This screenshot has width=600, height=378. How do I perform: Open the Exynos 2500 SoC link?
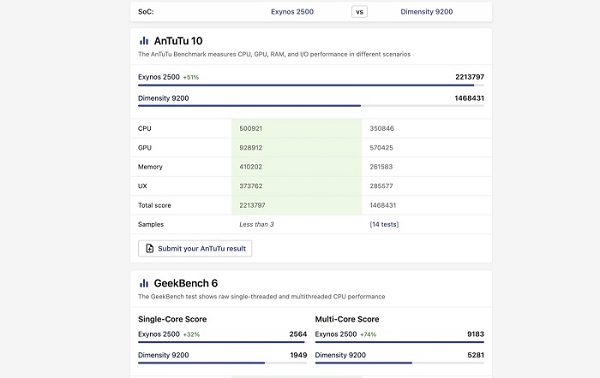pos(292,12)
